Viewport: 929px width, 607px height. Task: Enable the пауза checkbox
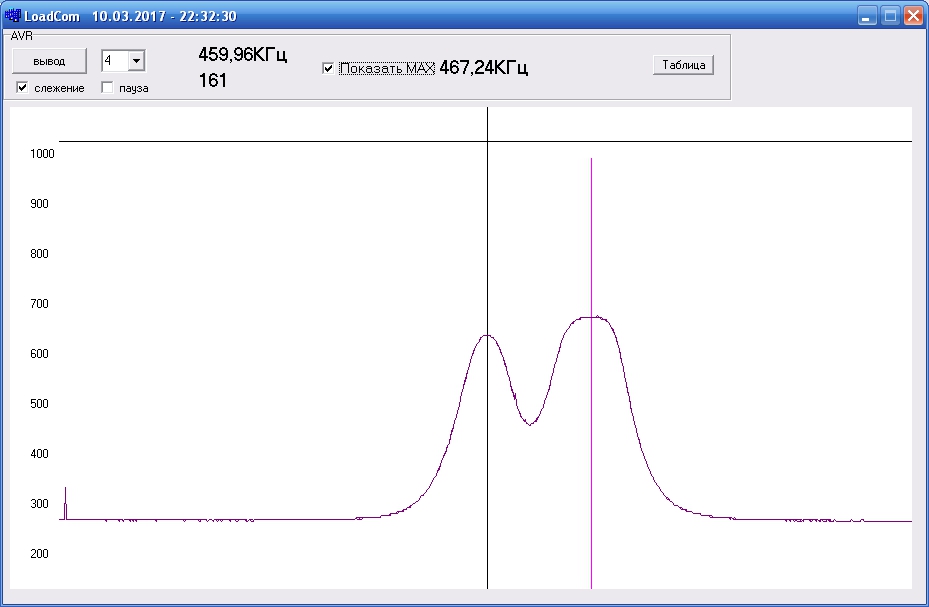[x=107, y=88]
